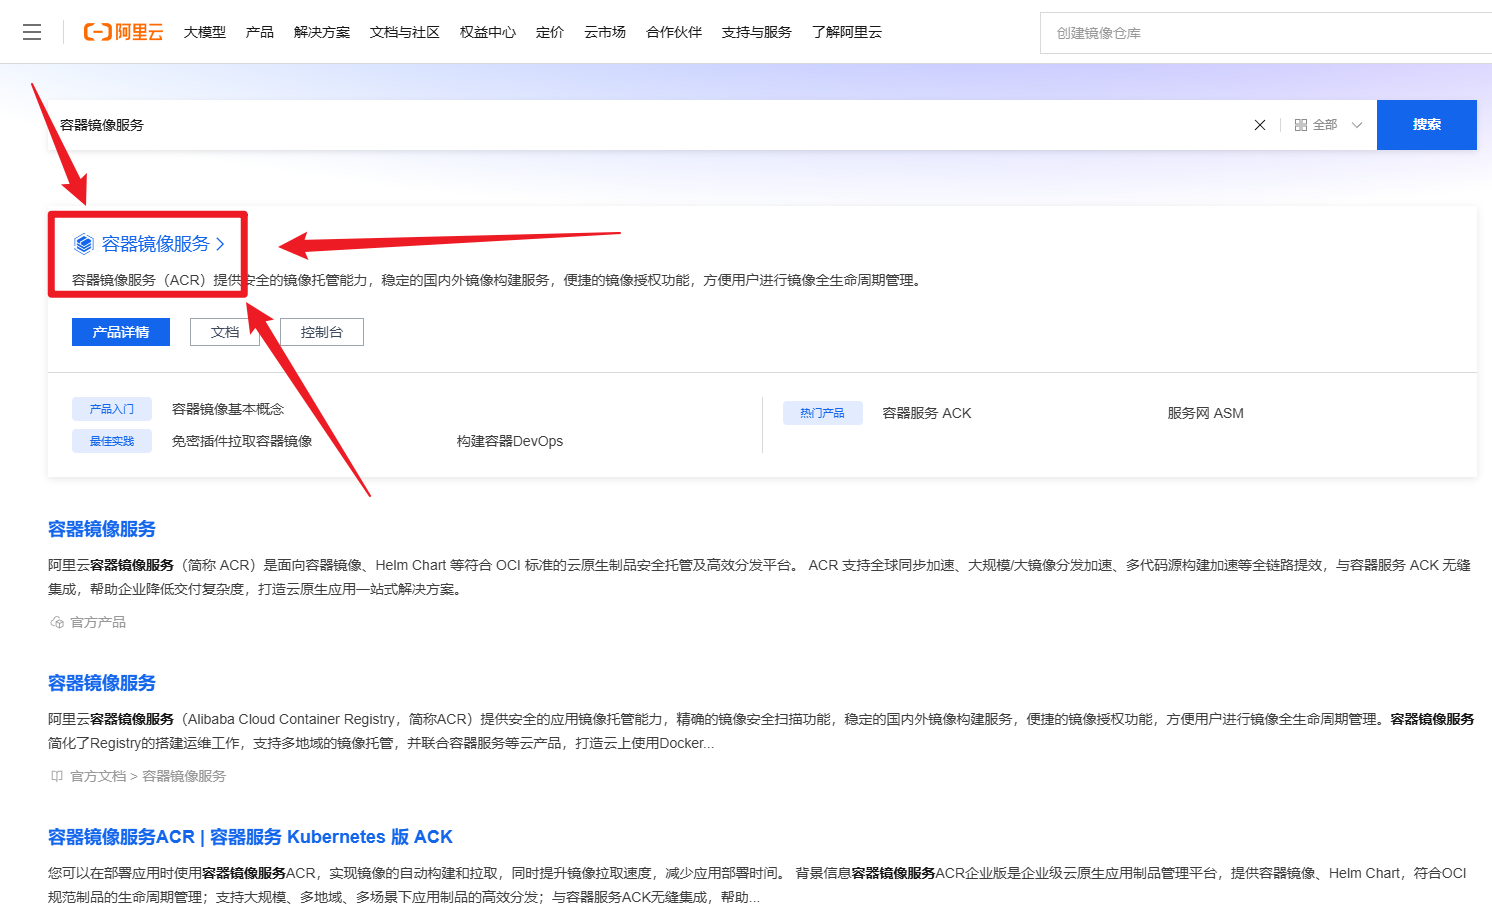Click the 热门产品 tag
1492x911 pixels.
[822, 413]
